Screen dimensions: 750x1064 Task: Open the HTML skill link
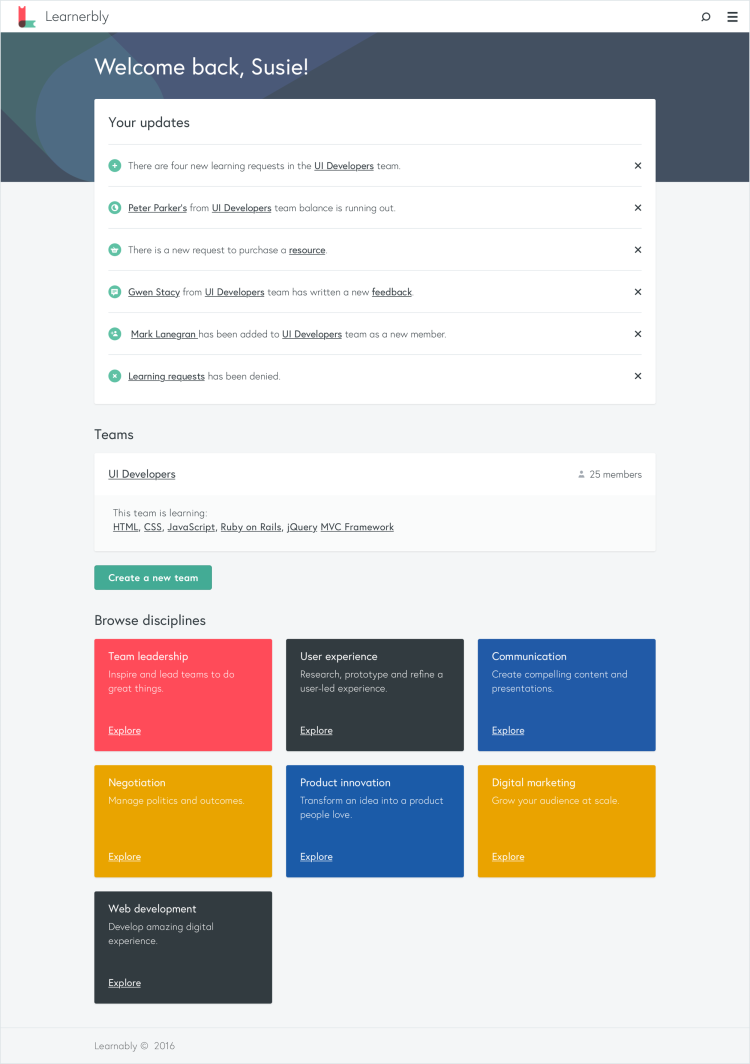coord(126,527)
